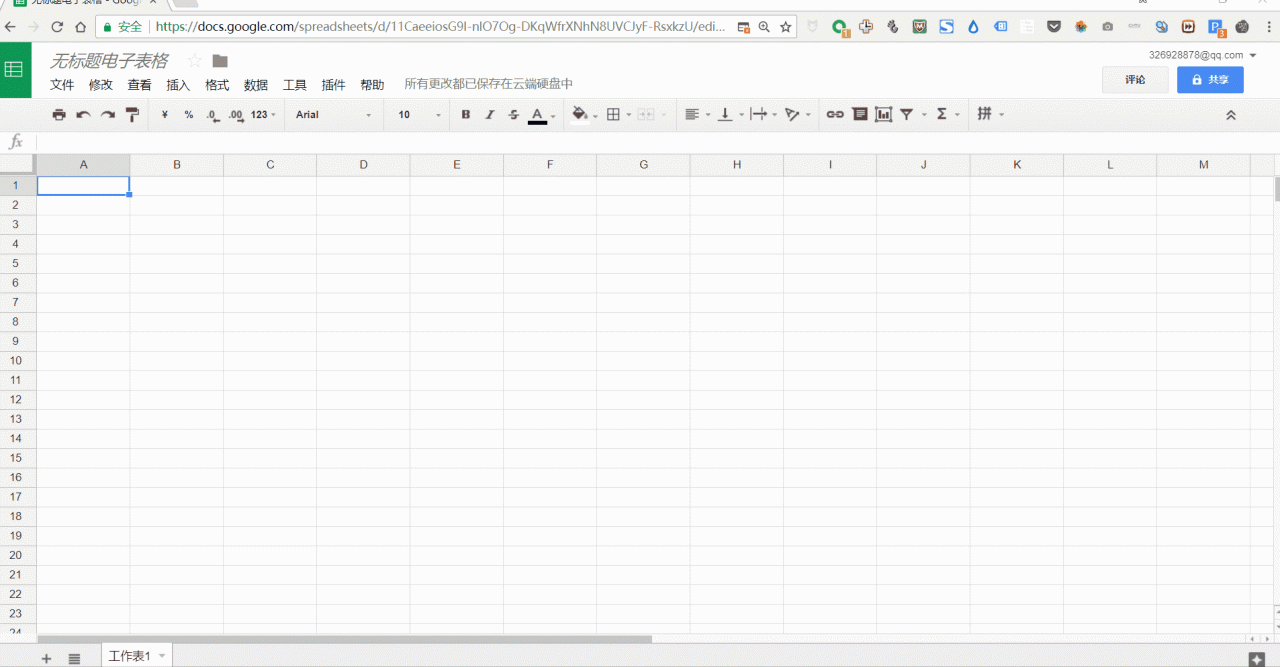Viewport: 1280px width, 667px height.
Task: Toggle italic text formatting
Action: (490, 115)
